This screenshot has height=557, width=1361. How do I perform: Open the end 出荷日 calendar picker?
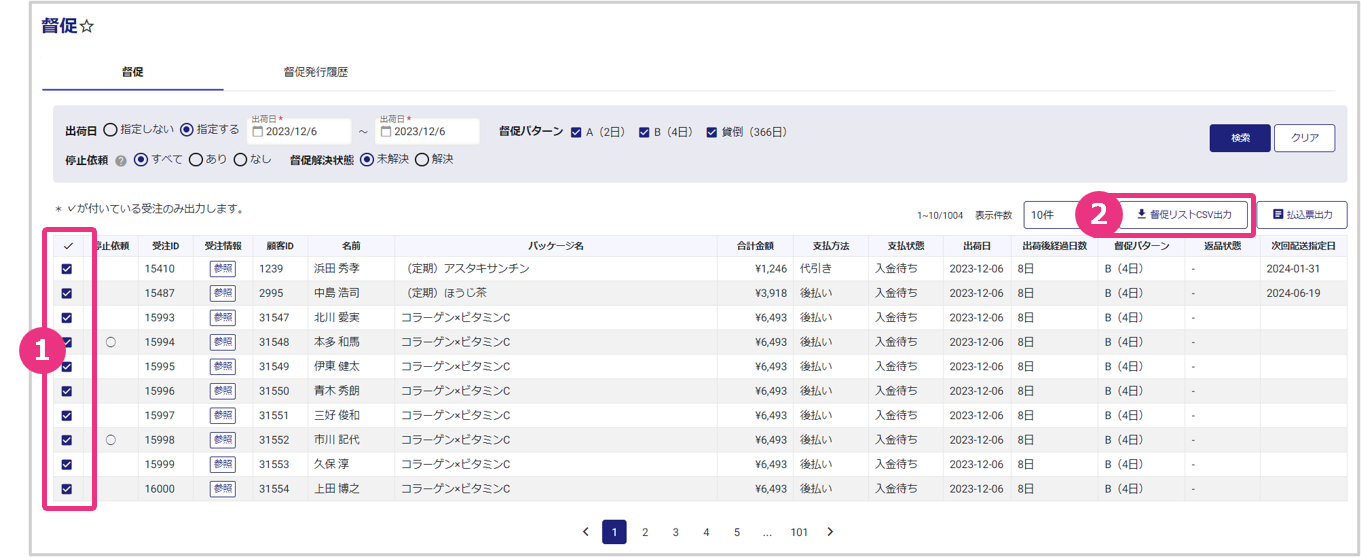pos(386,132)
